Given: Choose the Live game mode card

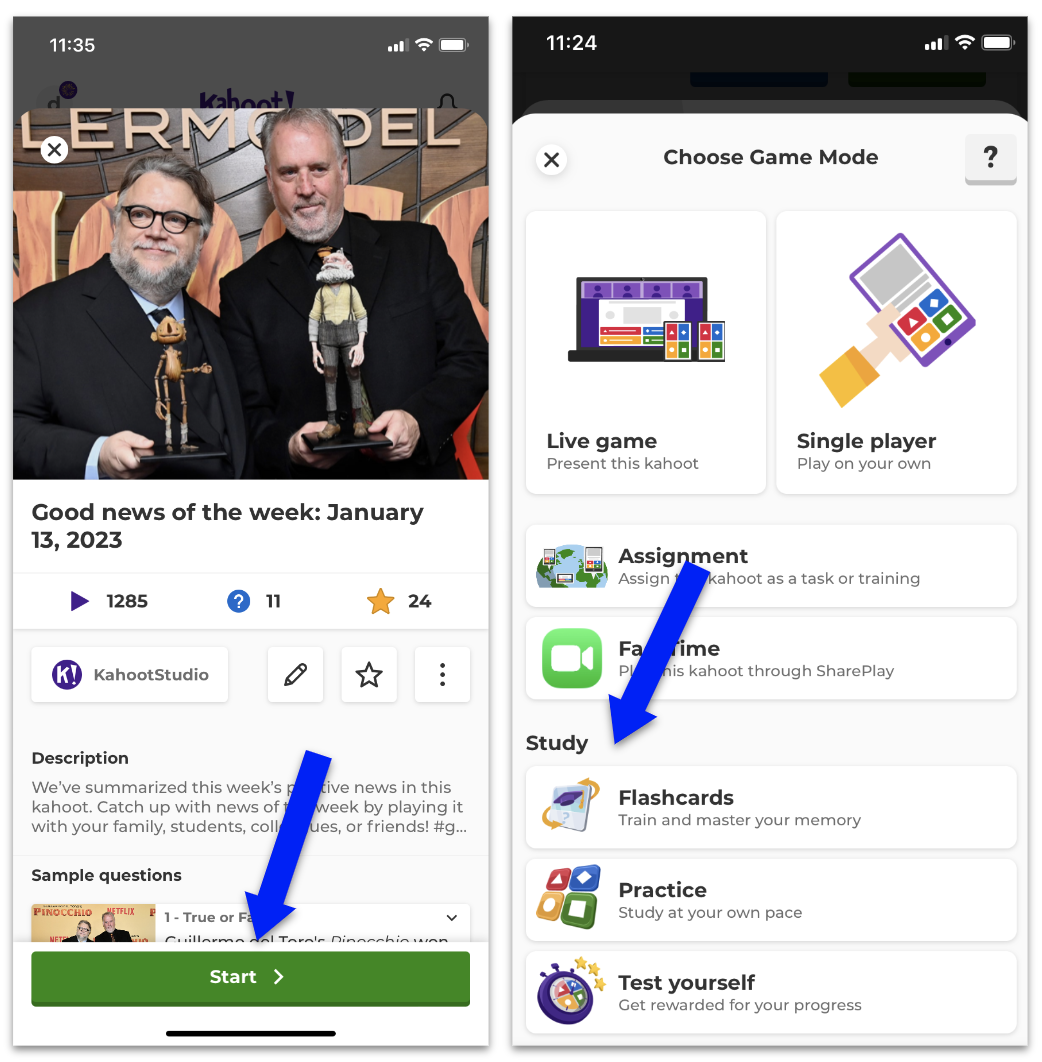Looking at the screenshot, I should point(646,352).
